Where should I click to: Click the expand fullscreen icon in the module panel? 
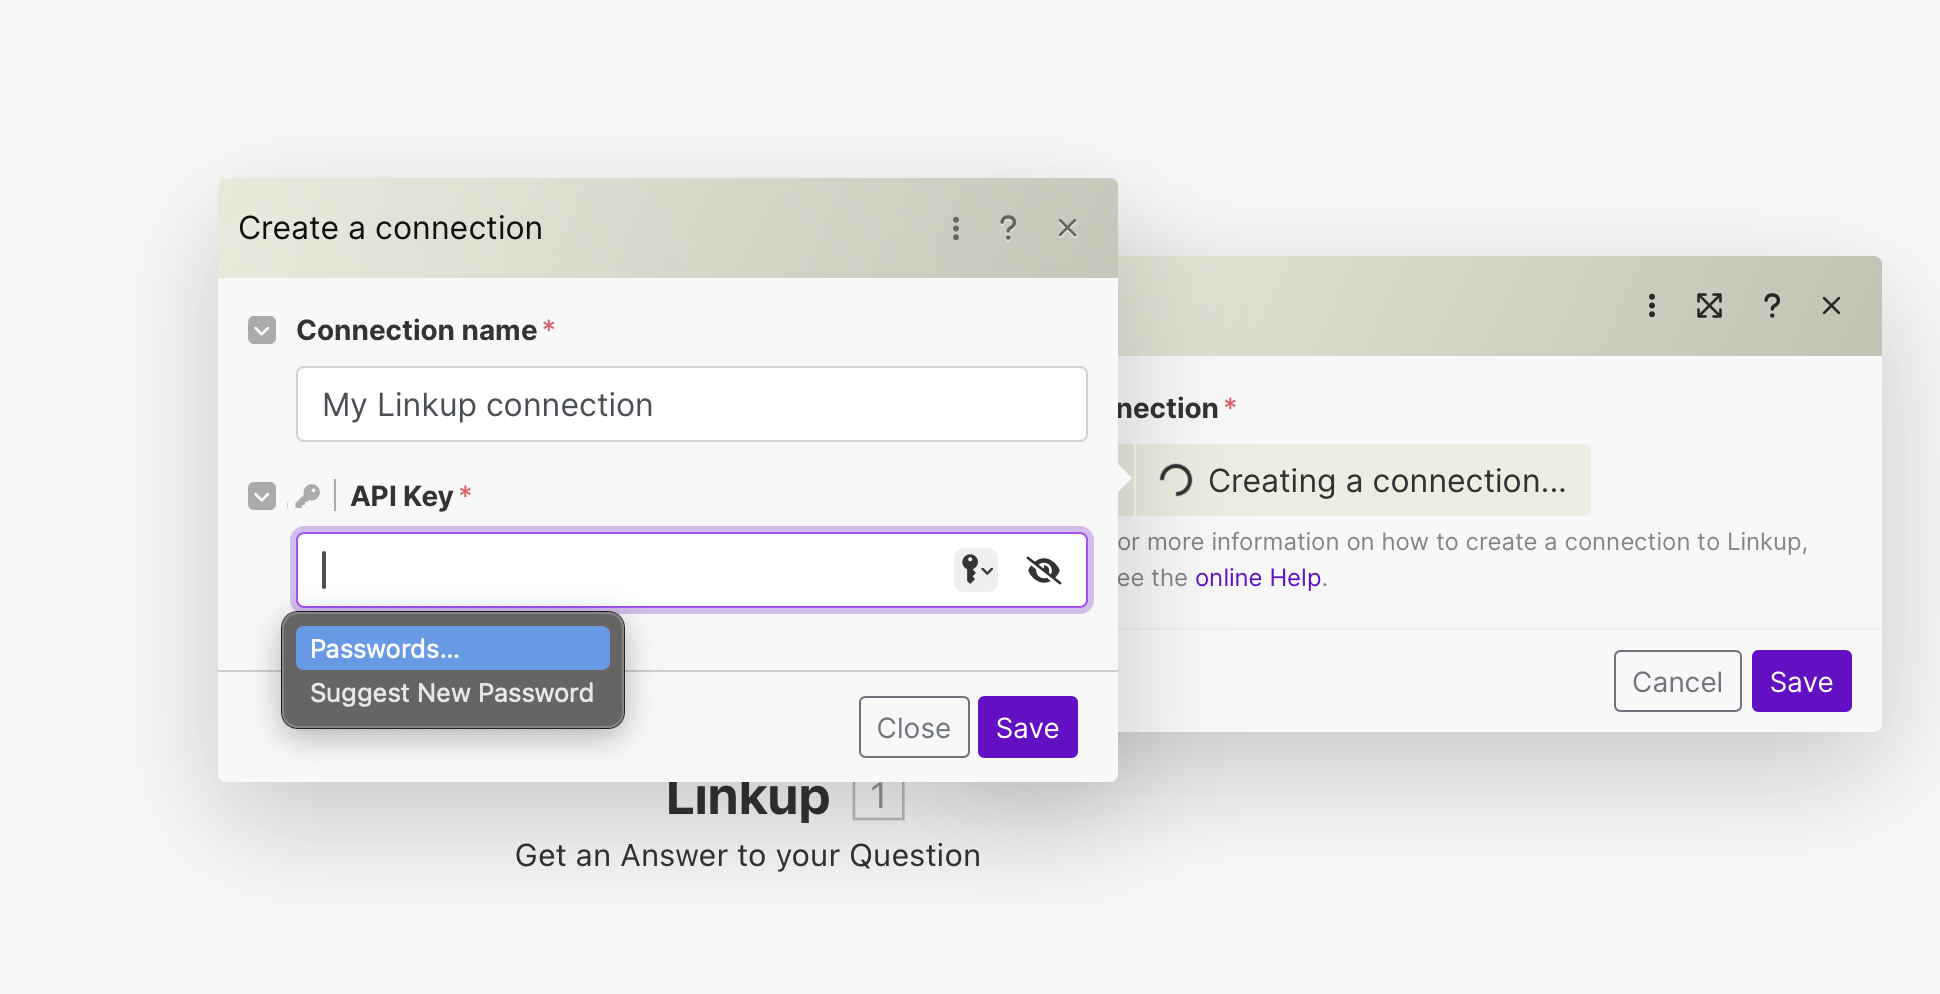(x=1710, y=306)
